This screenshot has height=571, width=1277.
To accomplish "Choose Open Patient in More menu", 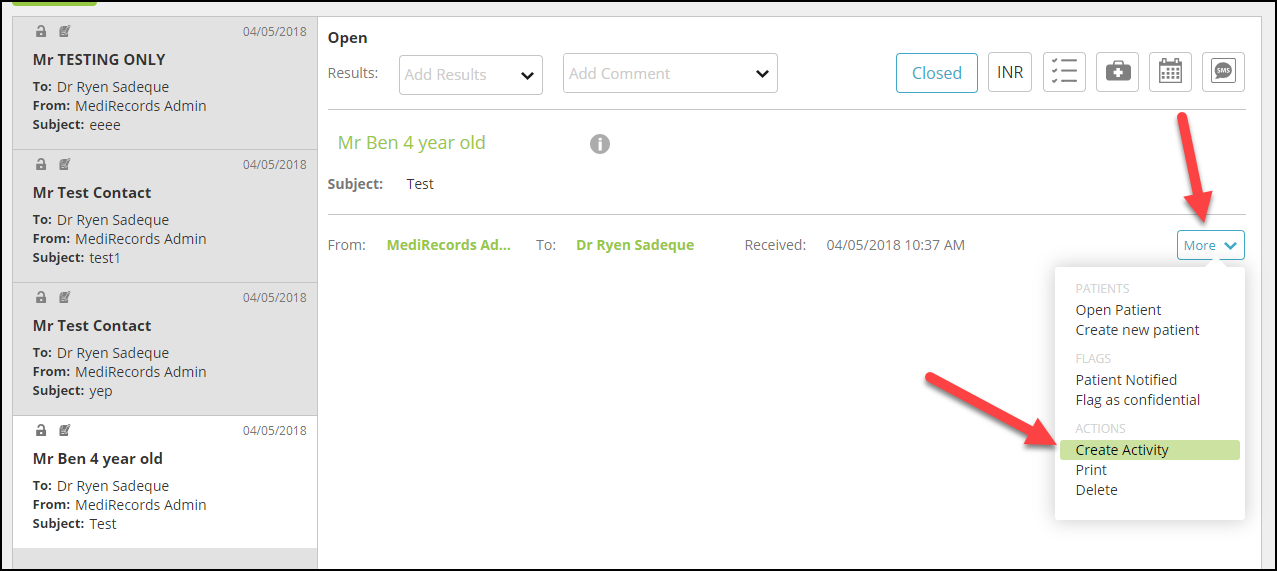I will point(1118,310).
